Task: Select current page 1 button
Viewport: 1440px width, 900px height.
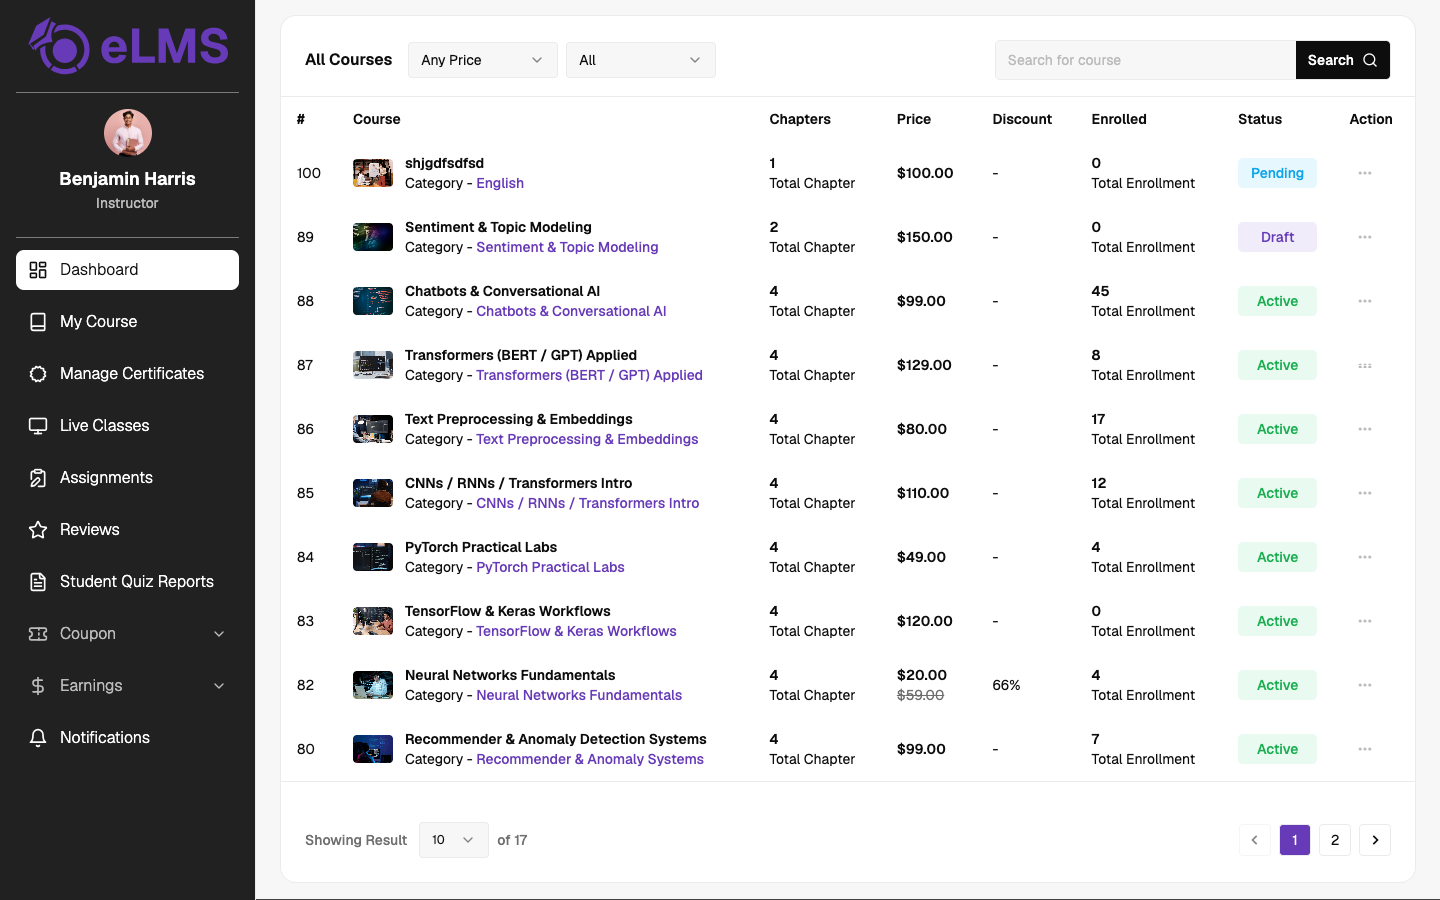Action: pos(1295,840)
